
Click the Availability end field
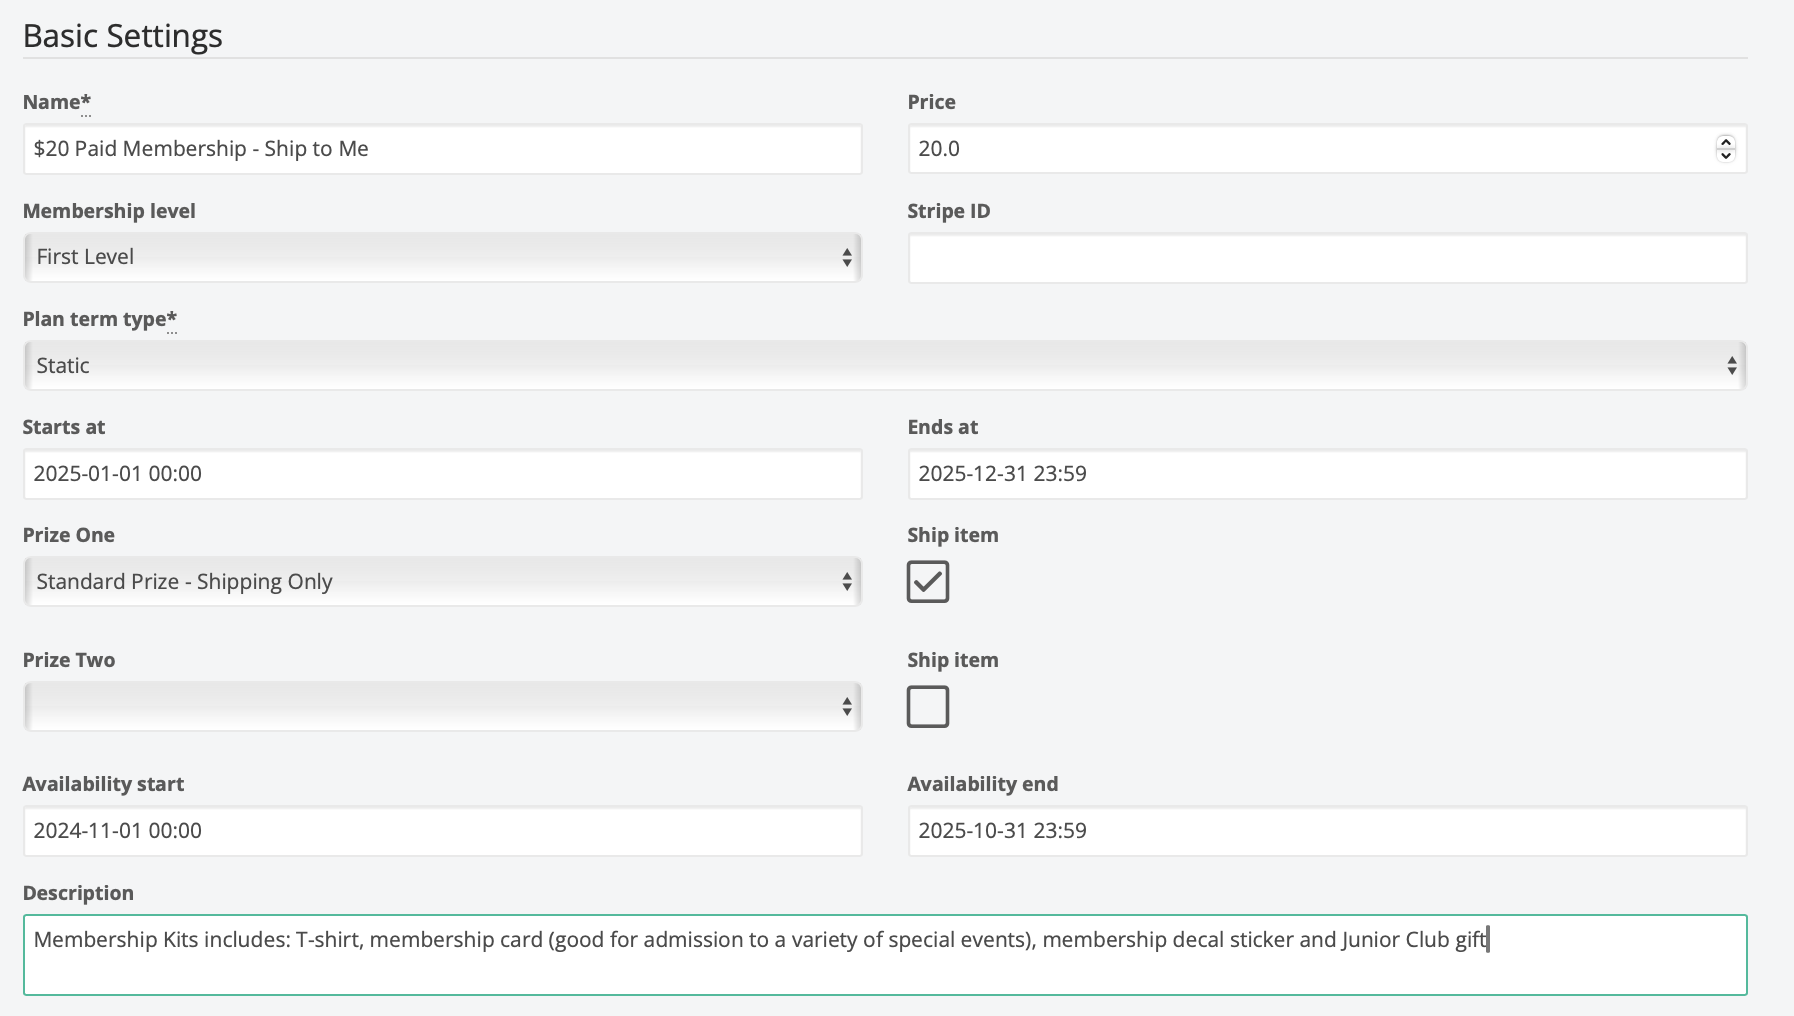pyautogui.click(x=1327, y=831)
